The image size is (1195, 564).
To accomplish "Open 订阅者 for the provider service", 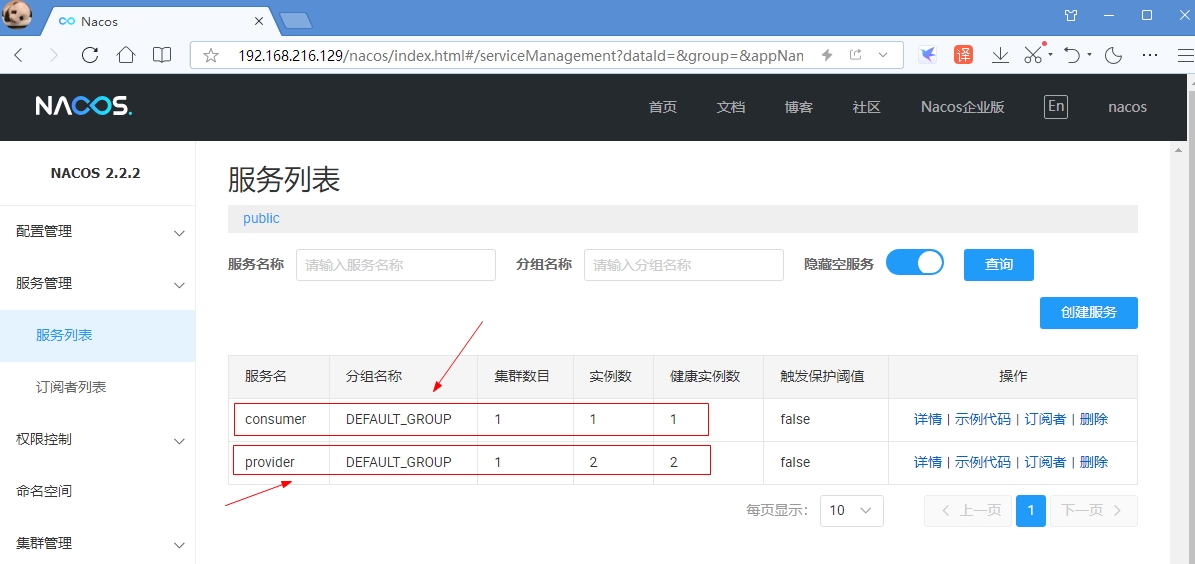I will 1045,462.
